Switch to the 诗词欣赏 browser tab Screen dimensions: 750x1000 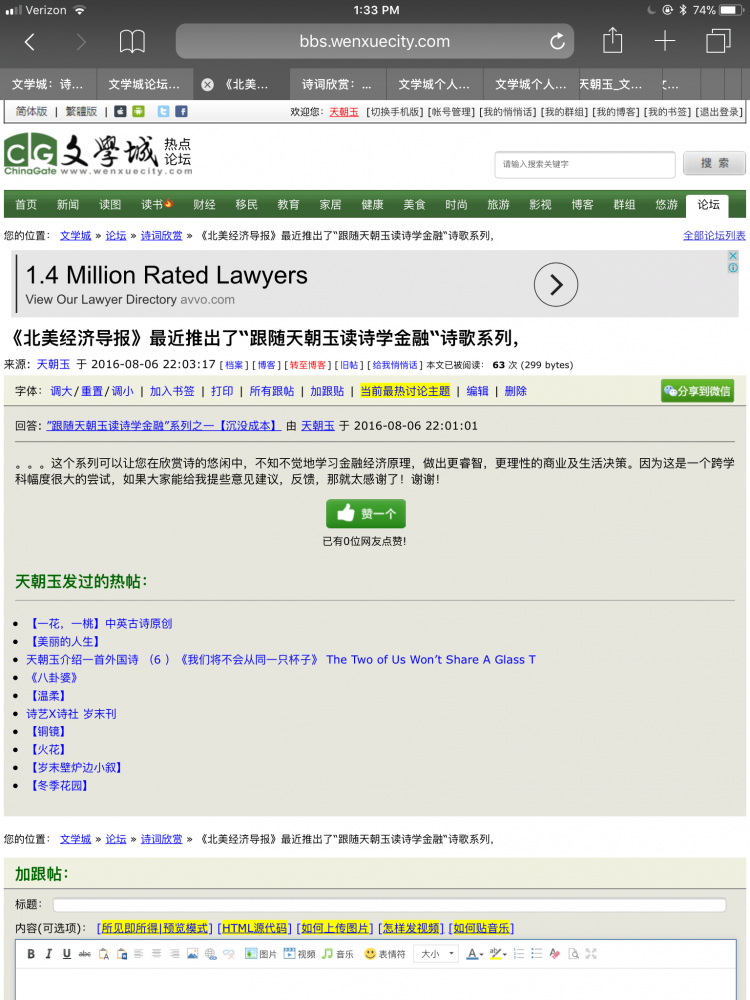coord(336,85)
